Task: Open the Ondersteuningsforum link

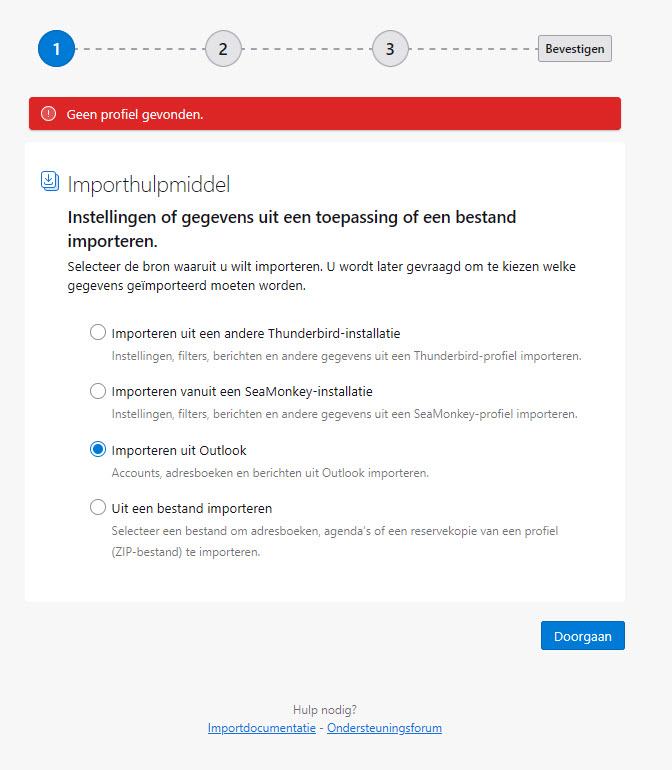Action: tap(384, 728)
